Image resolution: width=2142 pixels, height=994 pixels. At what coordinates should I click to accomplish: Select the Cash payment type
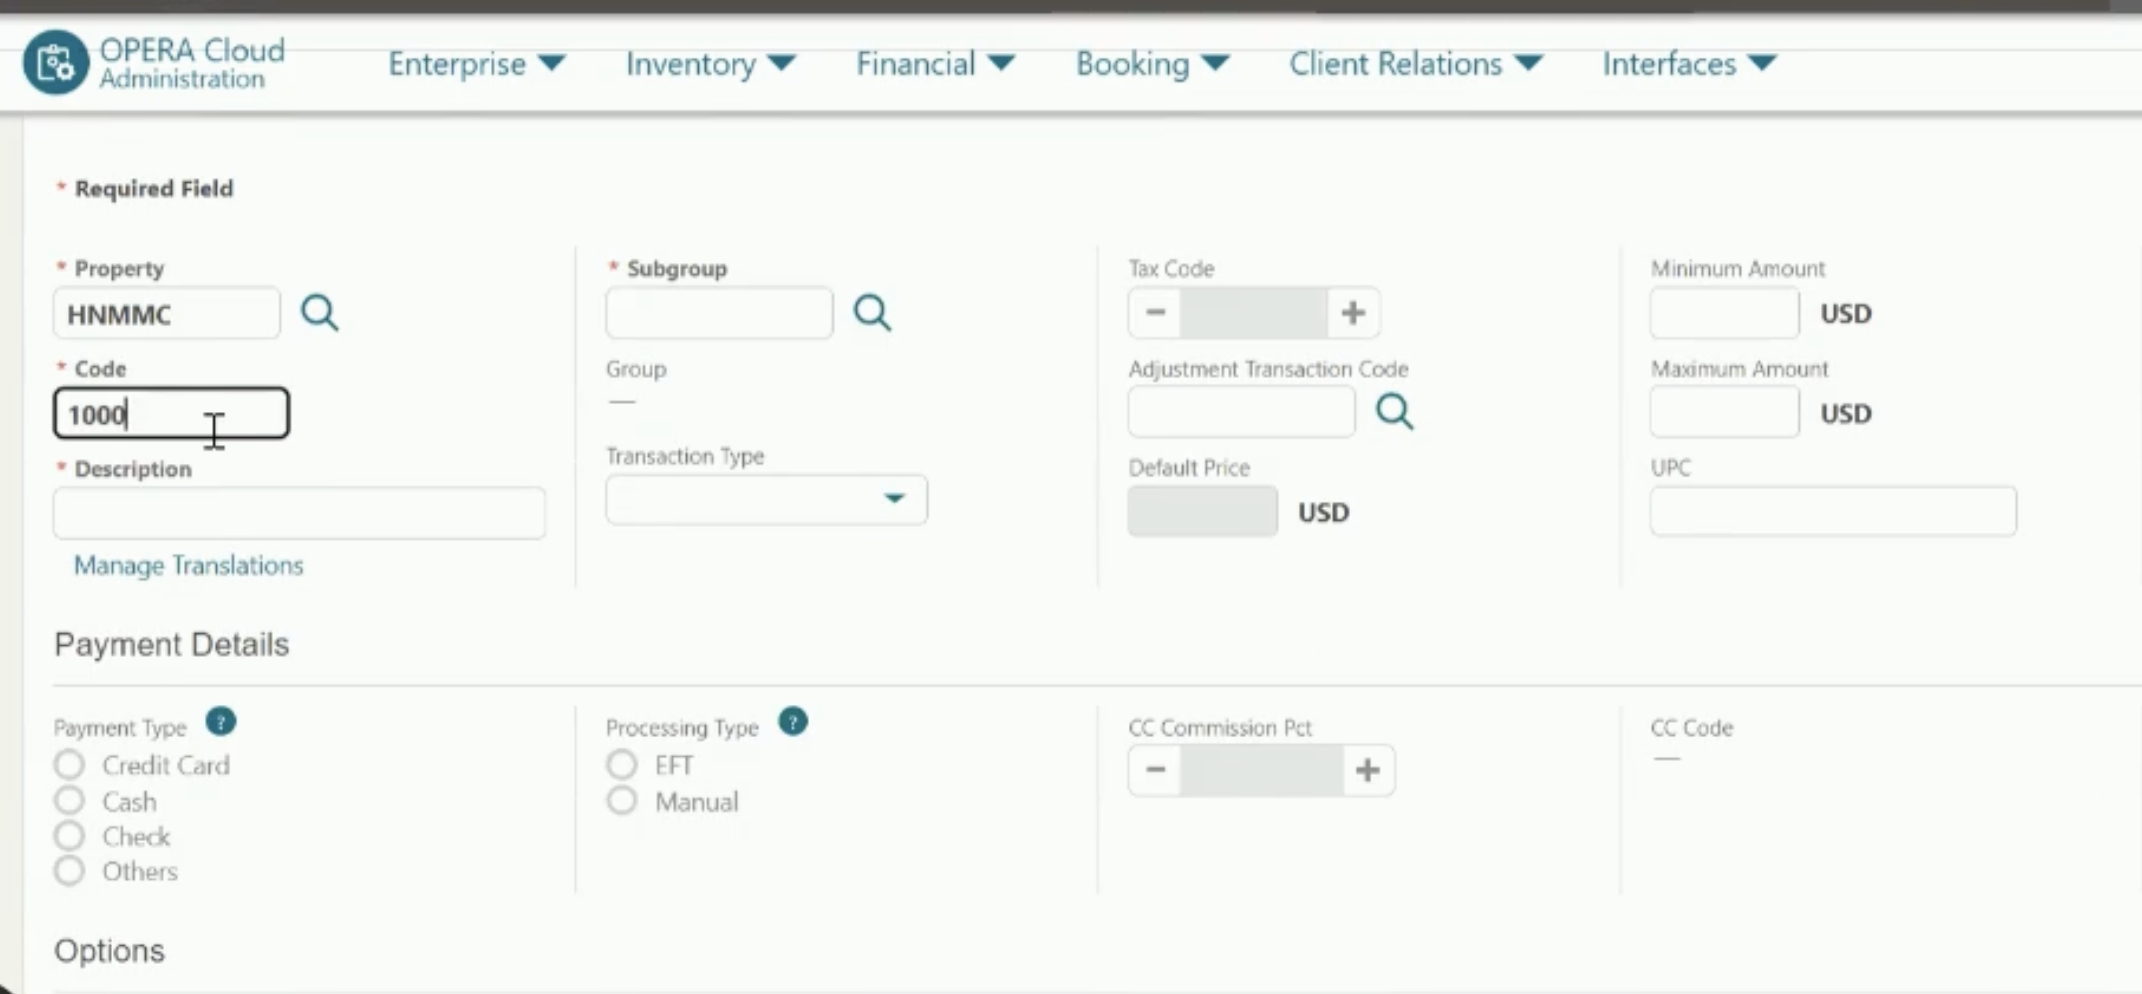pyautogui.click(x=69, y=800)
